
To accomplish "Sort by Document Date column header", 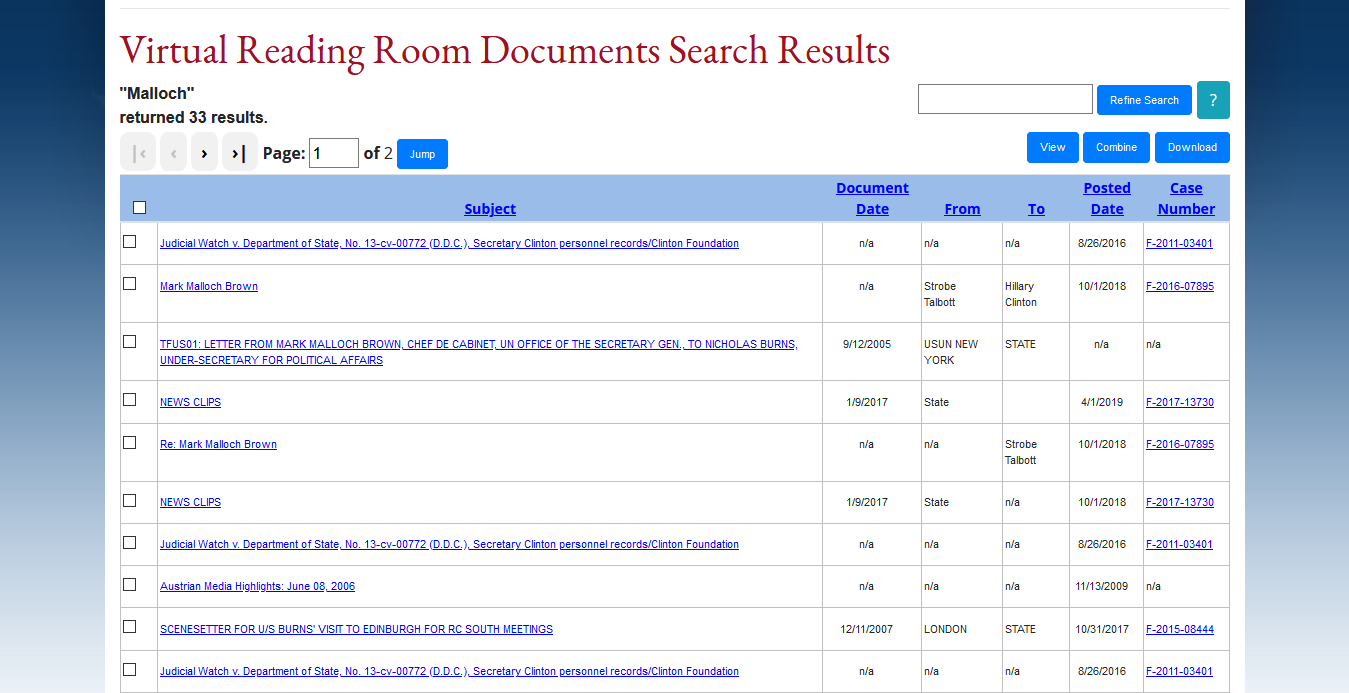I will click(872, 198).
